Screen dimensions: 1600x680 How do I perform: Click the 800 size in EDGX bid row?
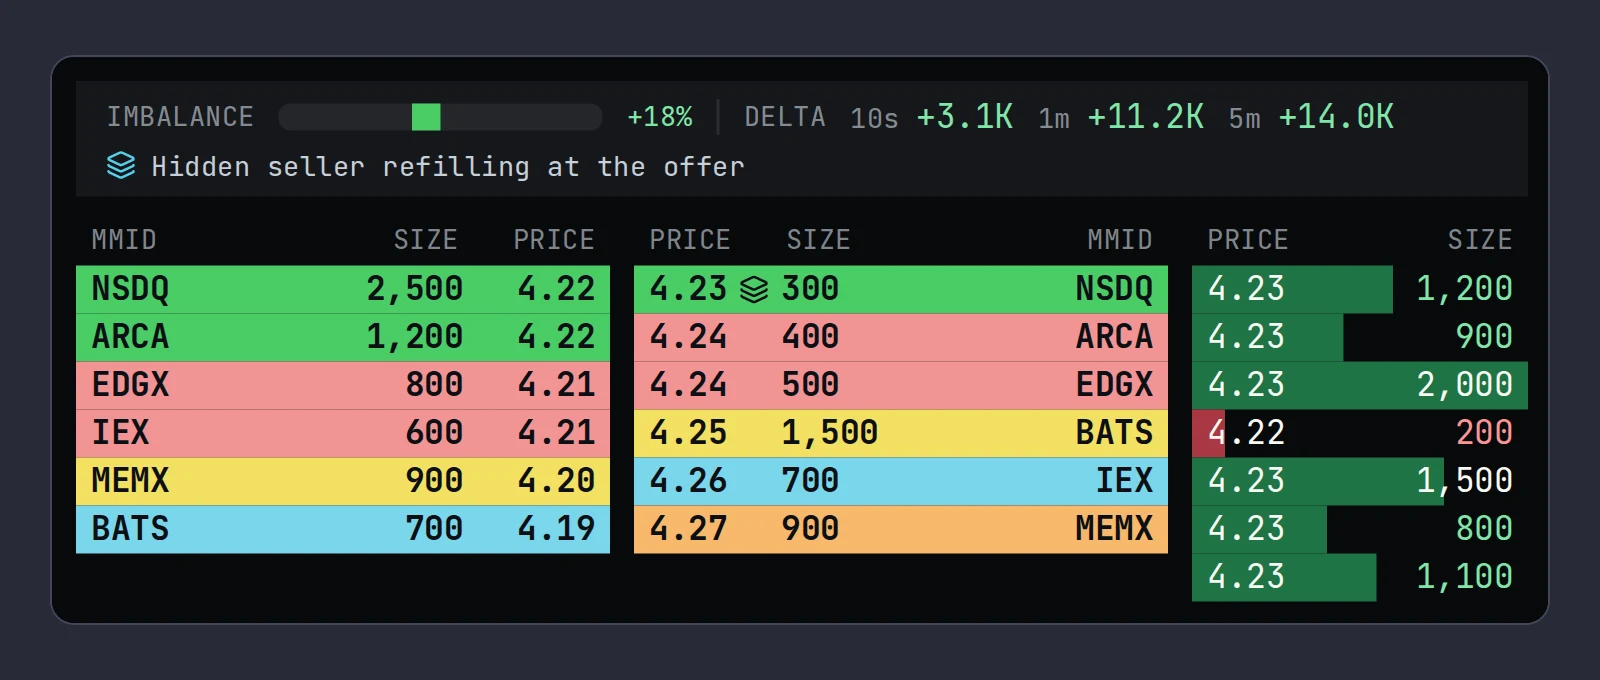(434, 385)
